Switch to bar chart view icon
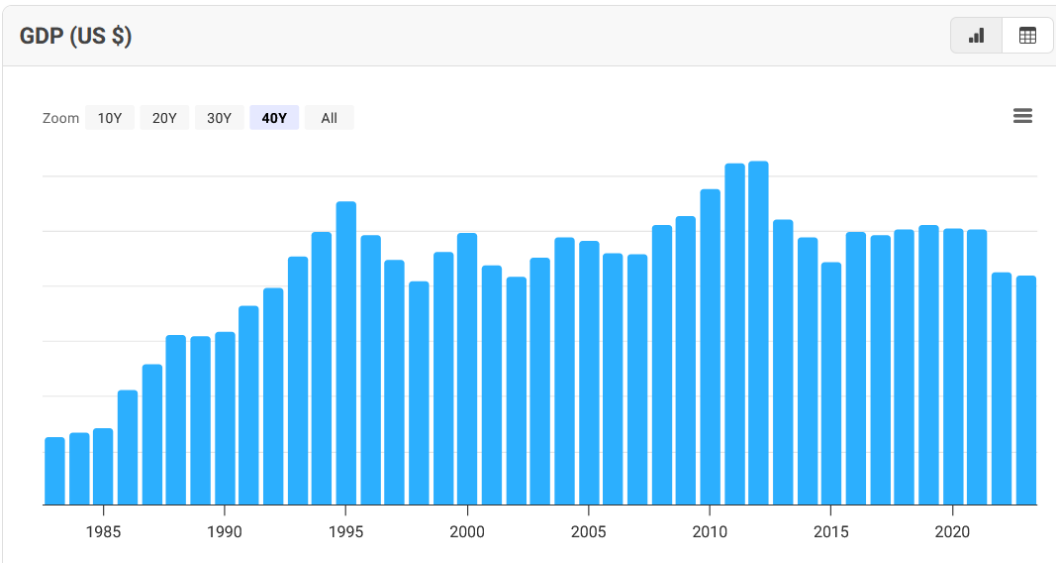The height and width of the screenshot is (563, 1056). [976, 36]
